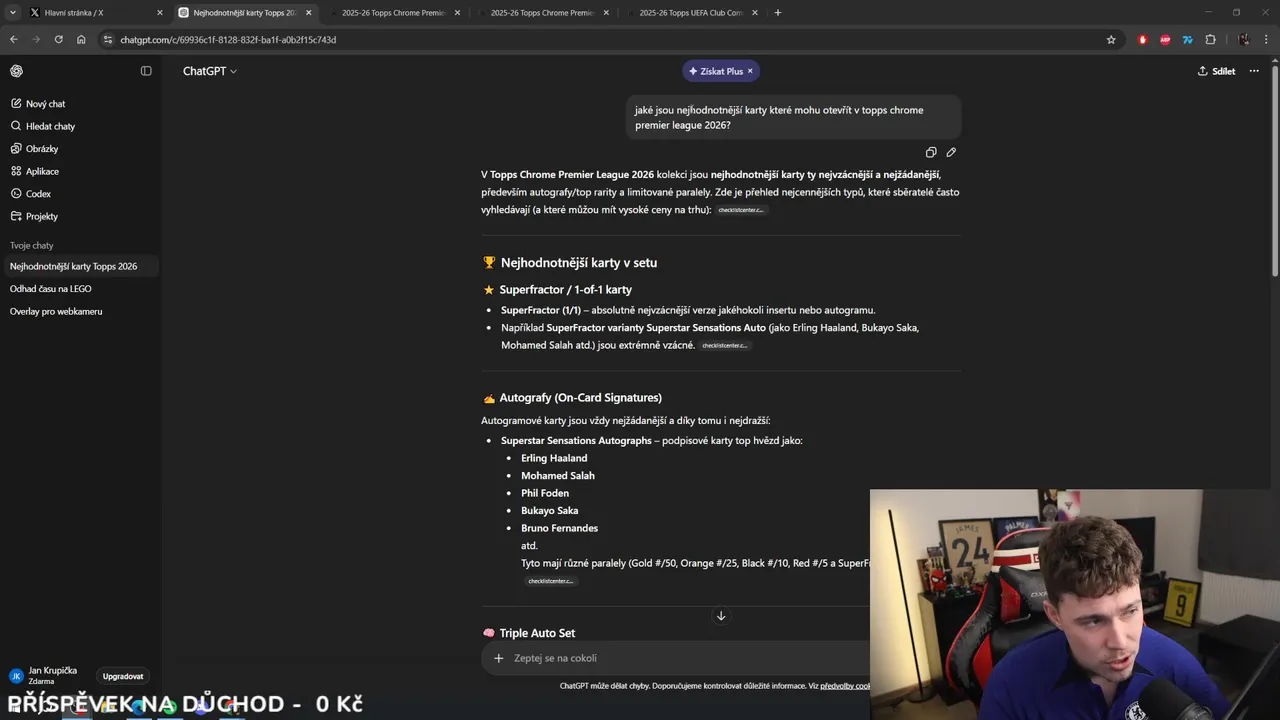Click the Sdílet share button
This screenshot has width=1280, height=720.
click(1217, 71)
